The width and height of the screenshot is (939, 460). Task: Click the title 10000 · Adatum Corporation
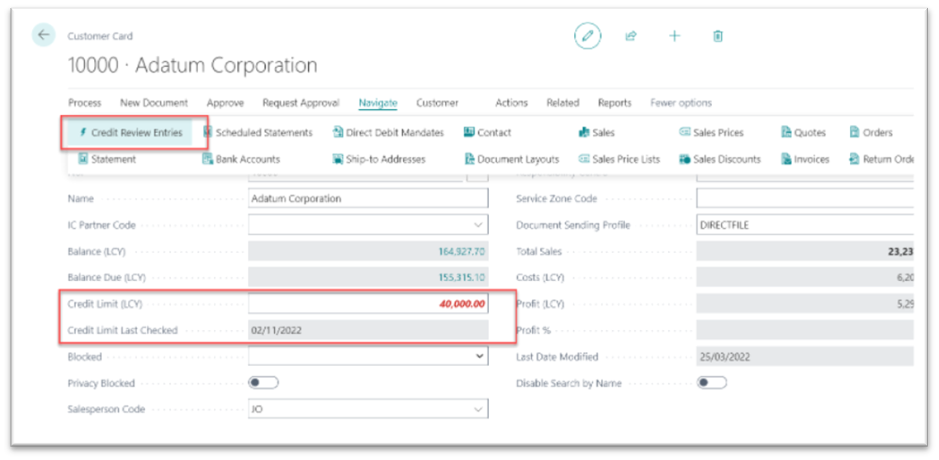click(192, 65)
